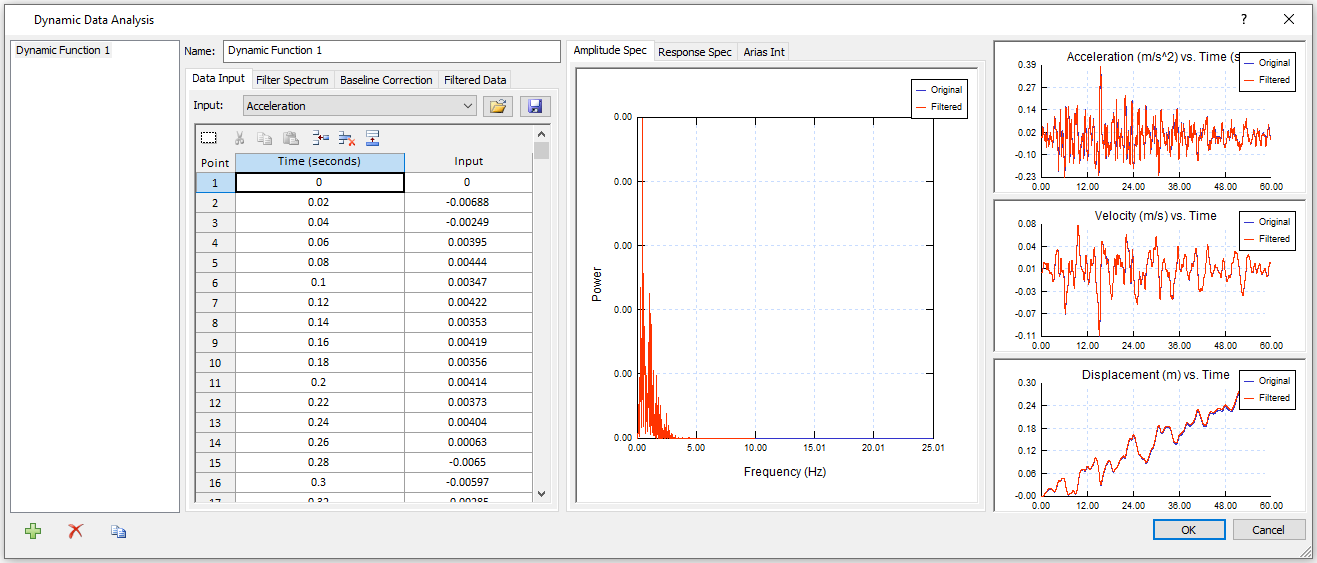Click the input cell with value 0.00414

[x=469, y=382]
